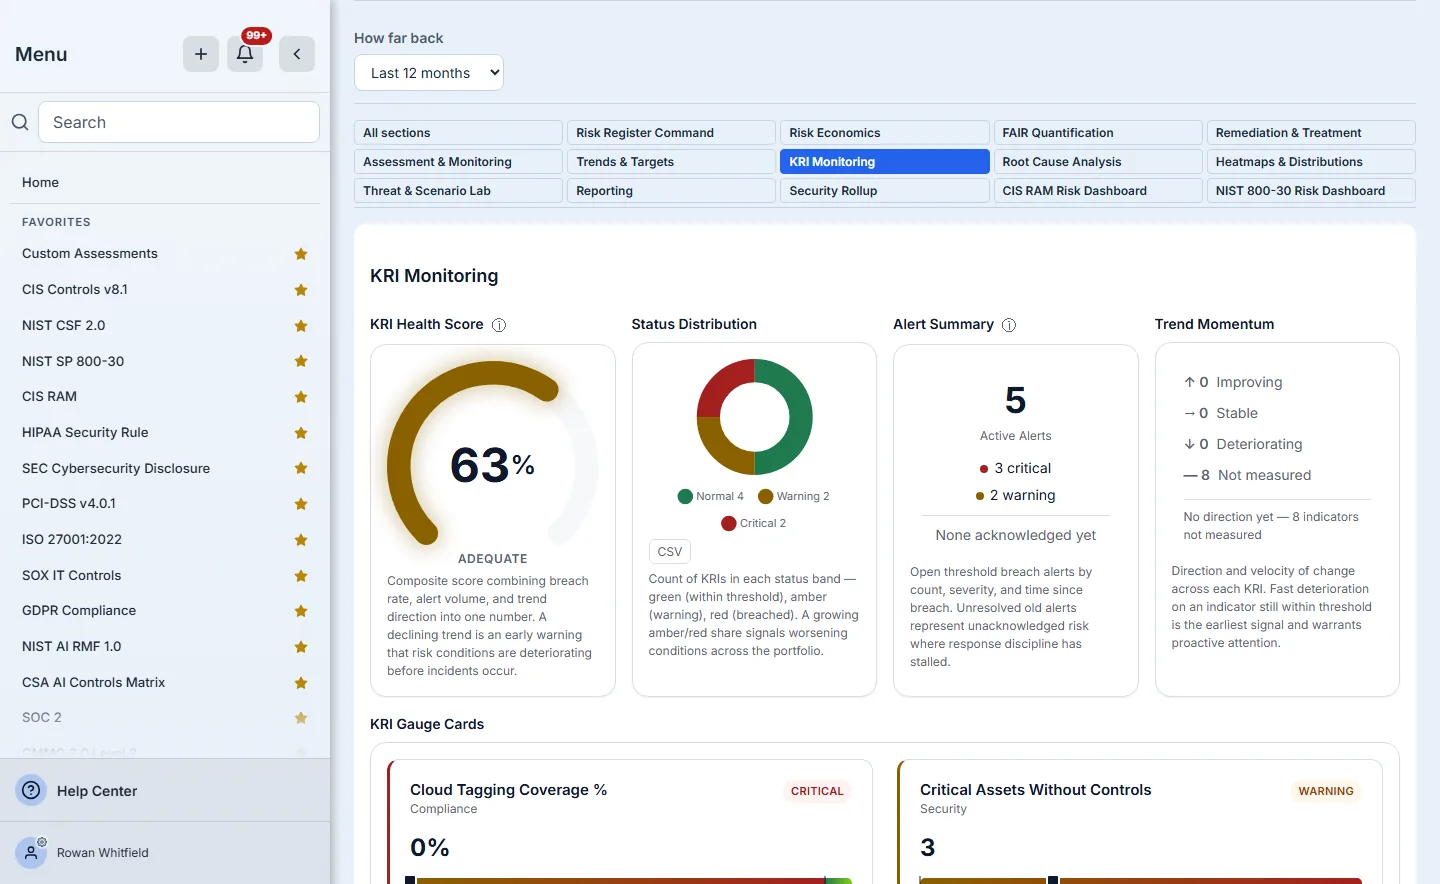Click the star for SEC Cybersecurity Disclosure
1440x884 pixels.
pos(301,468)
